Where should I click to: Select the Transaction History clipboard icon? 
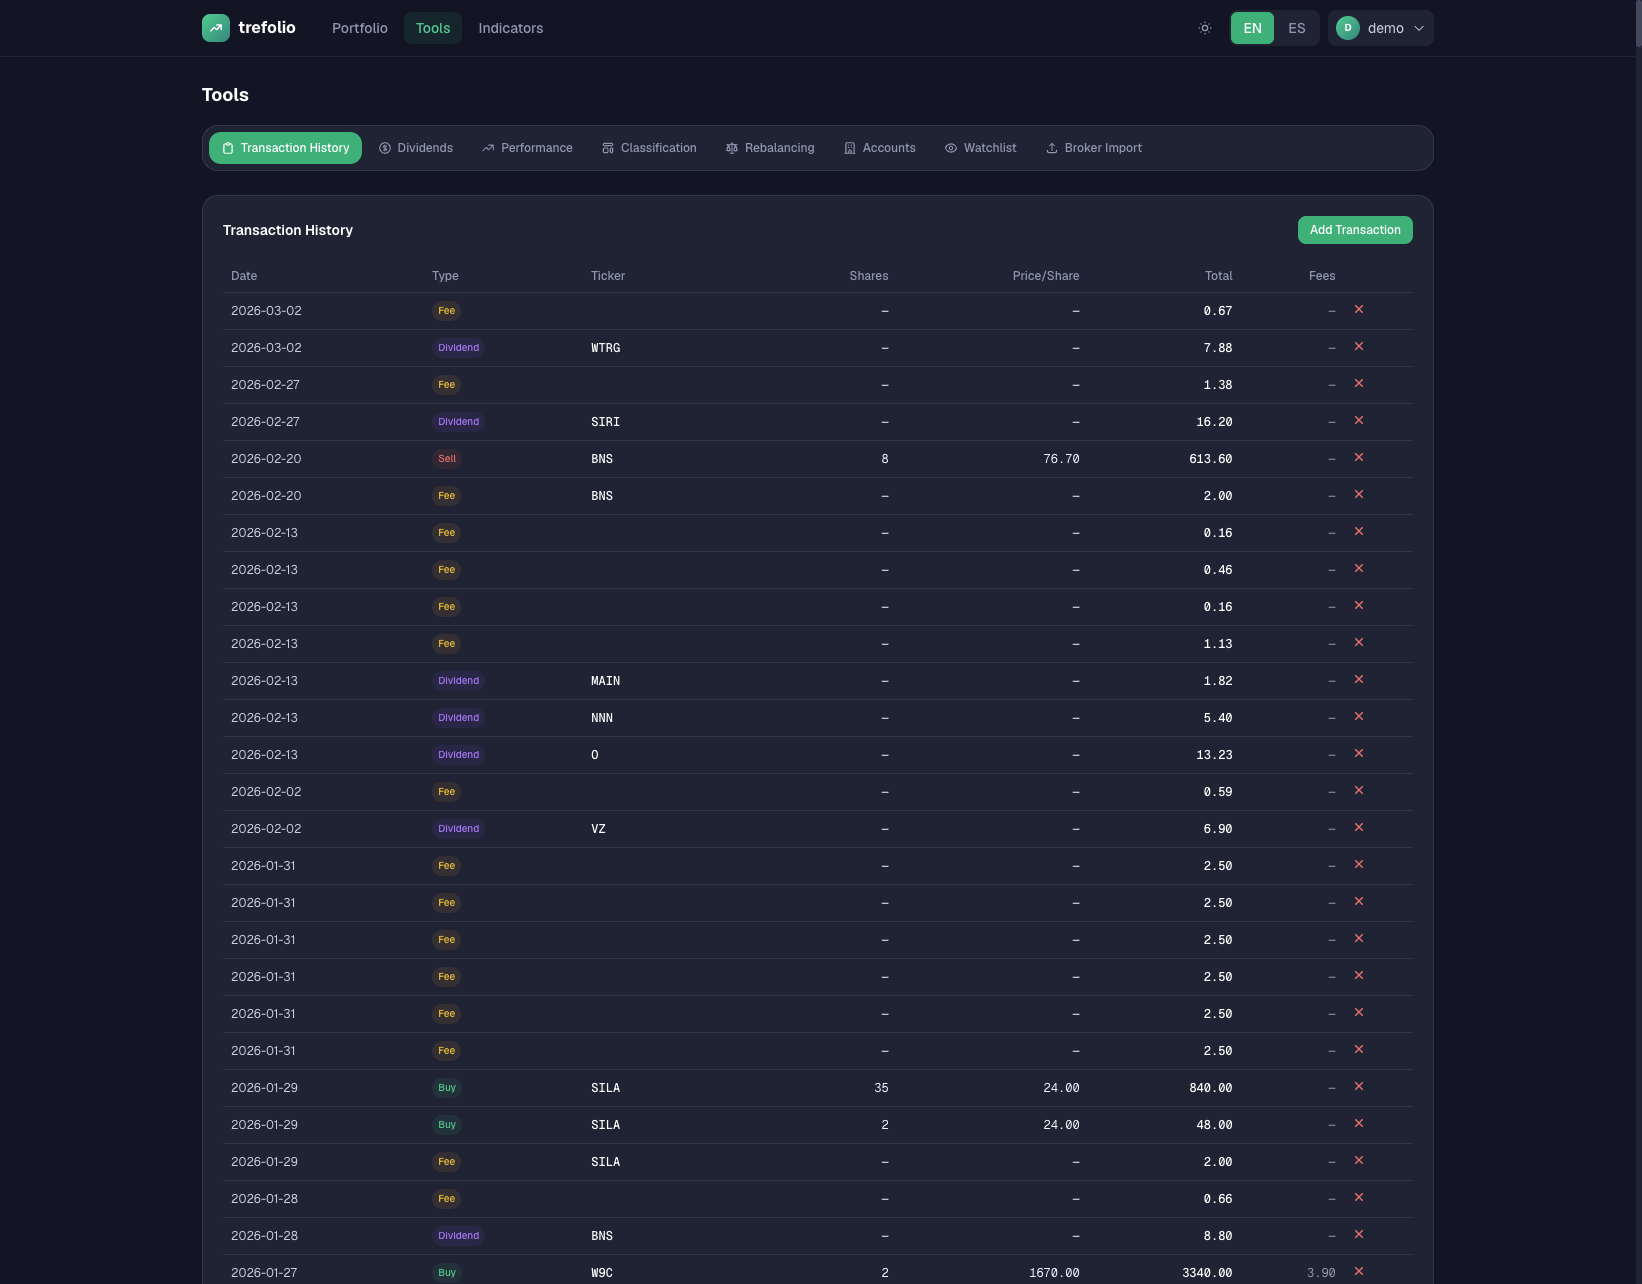[x=229, y=147]
